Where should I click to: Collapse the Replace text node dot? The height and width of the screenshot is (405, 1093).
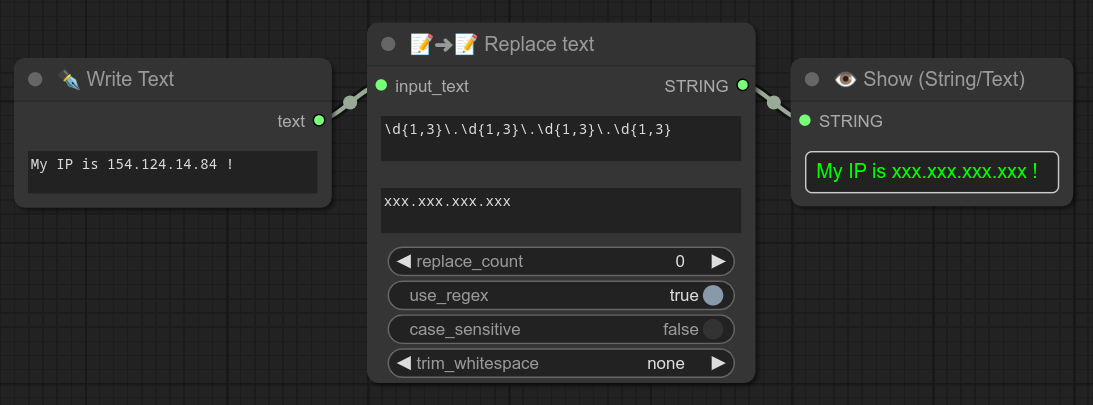pos(388,44)
